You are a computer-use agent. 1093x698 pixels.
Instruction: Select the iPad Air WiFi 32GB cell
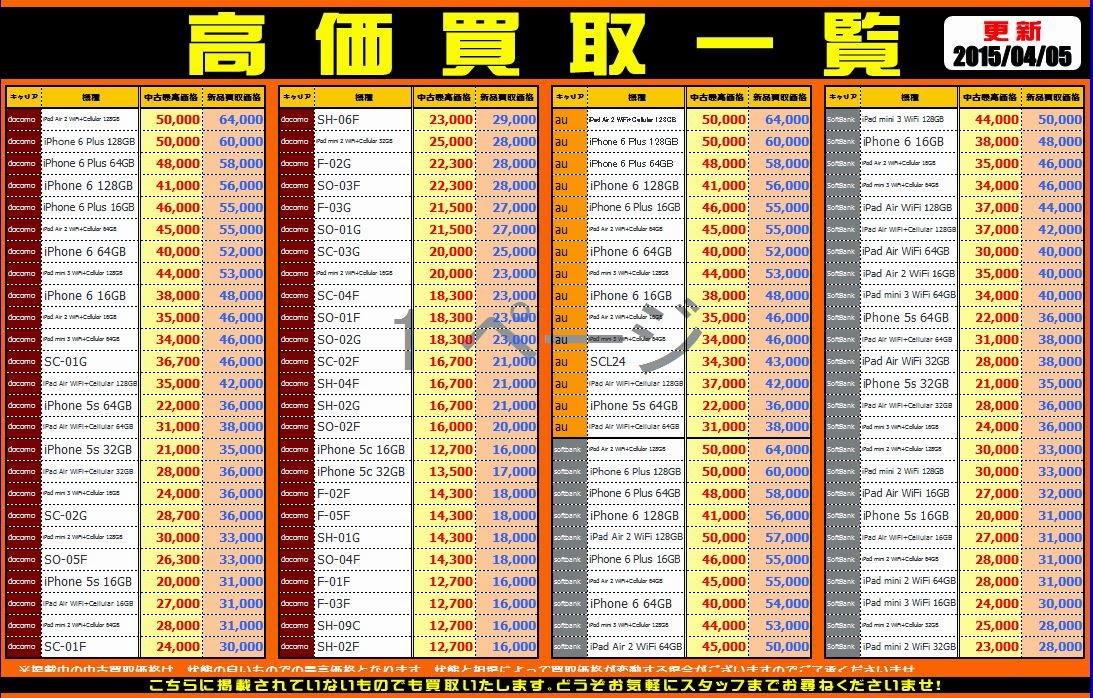click(x=910, y=362)
